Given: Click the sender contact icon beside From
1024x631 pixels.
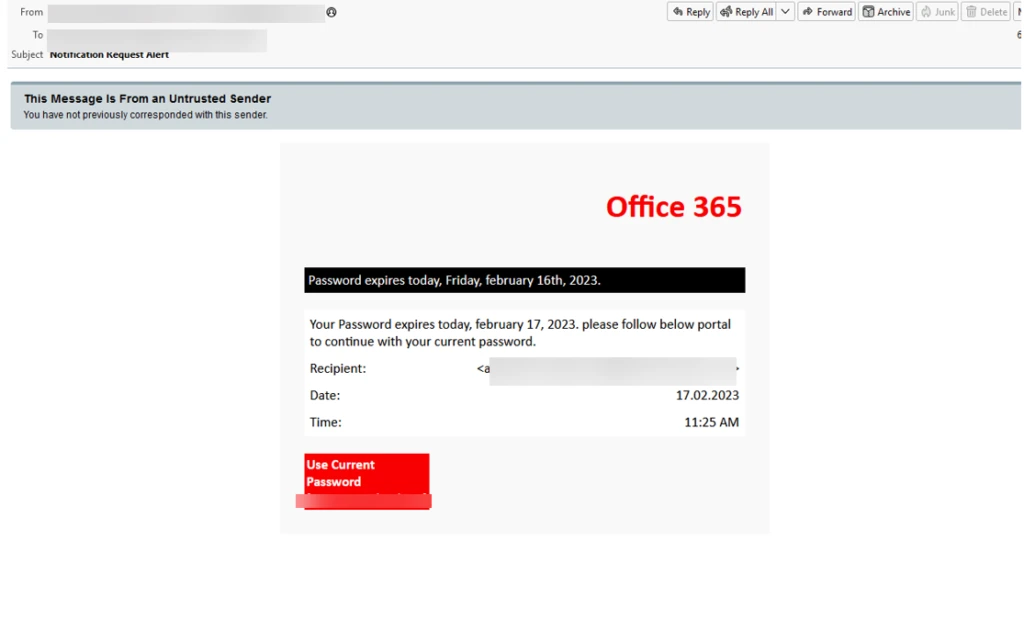Looking at the screenshot, I should click(x=331, y=12).
